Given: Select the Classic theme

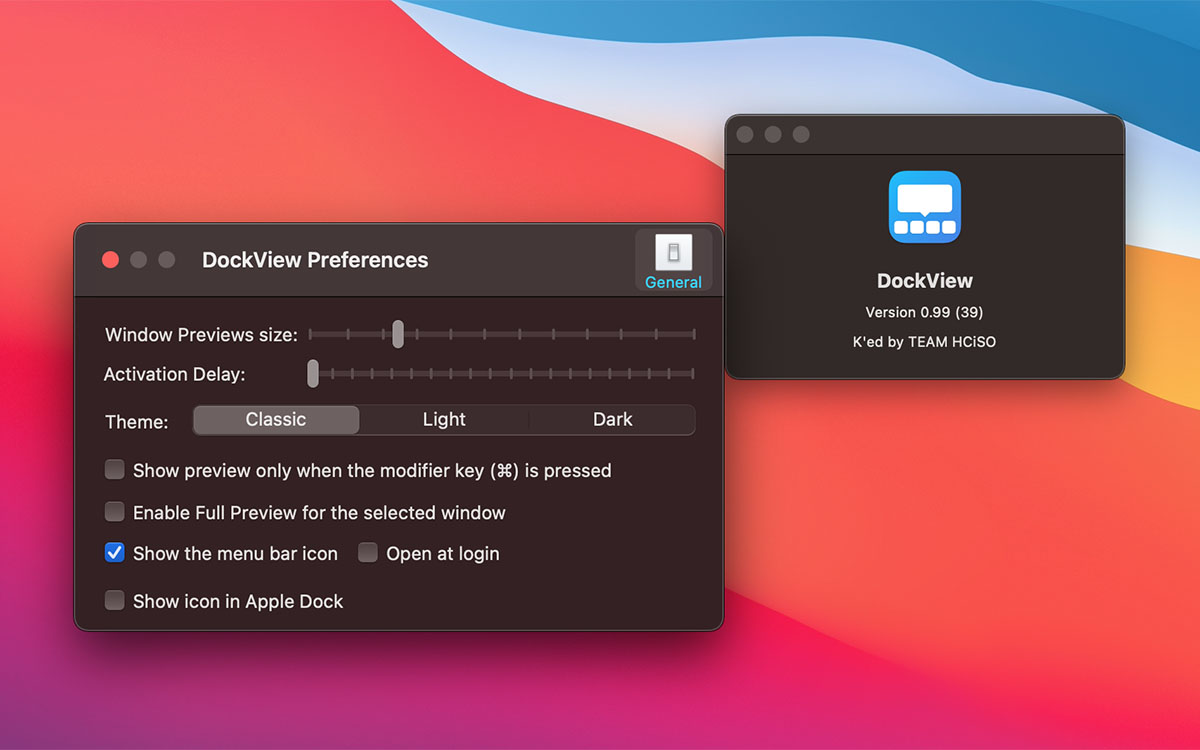Looking at the screenshot, I should point(276,419).
